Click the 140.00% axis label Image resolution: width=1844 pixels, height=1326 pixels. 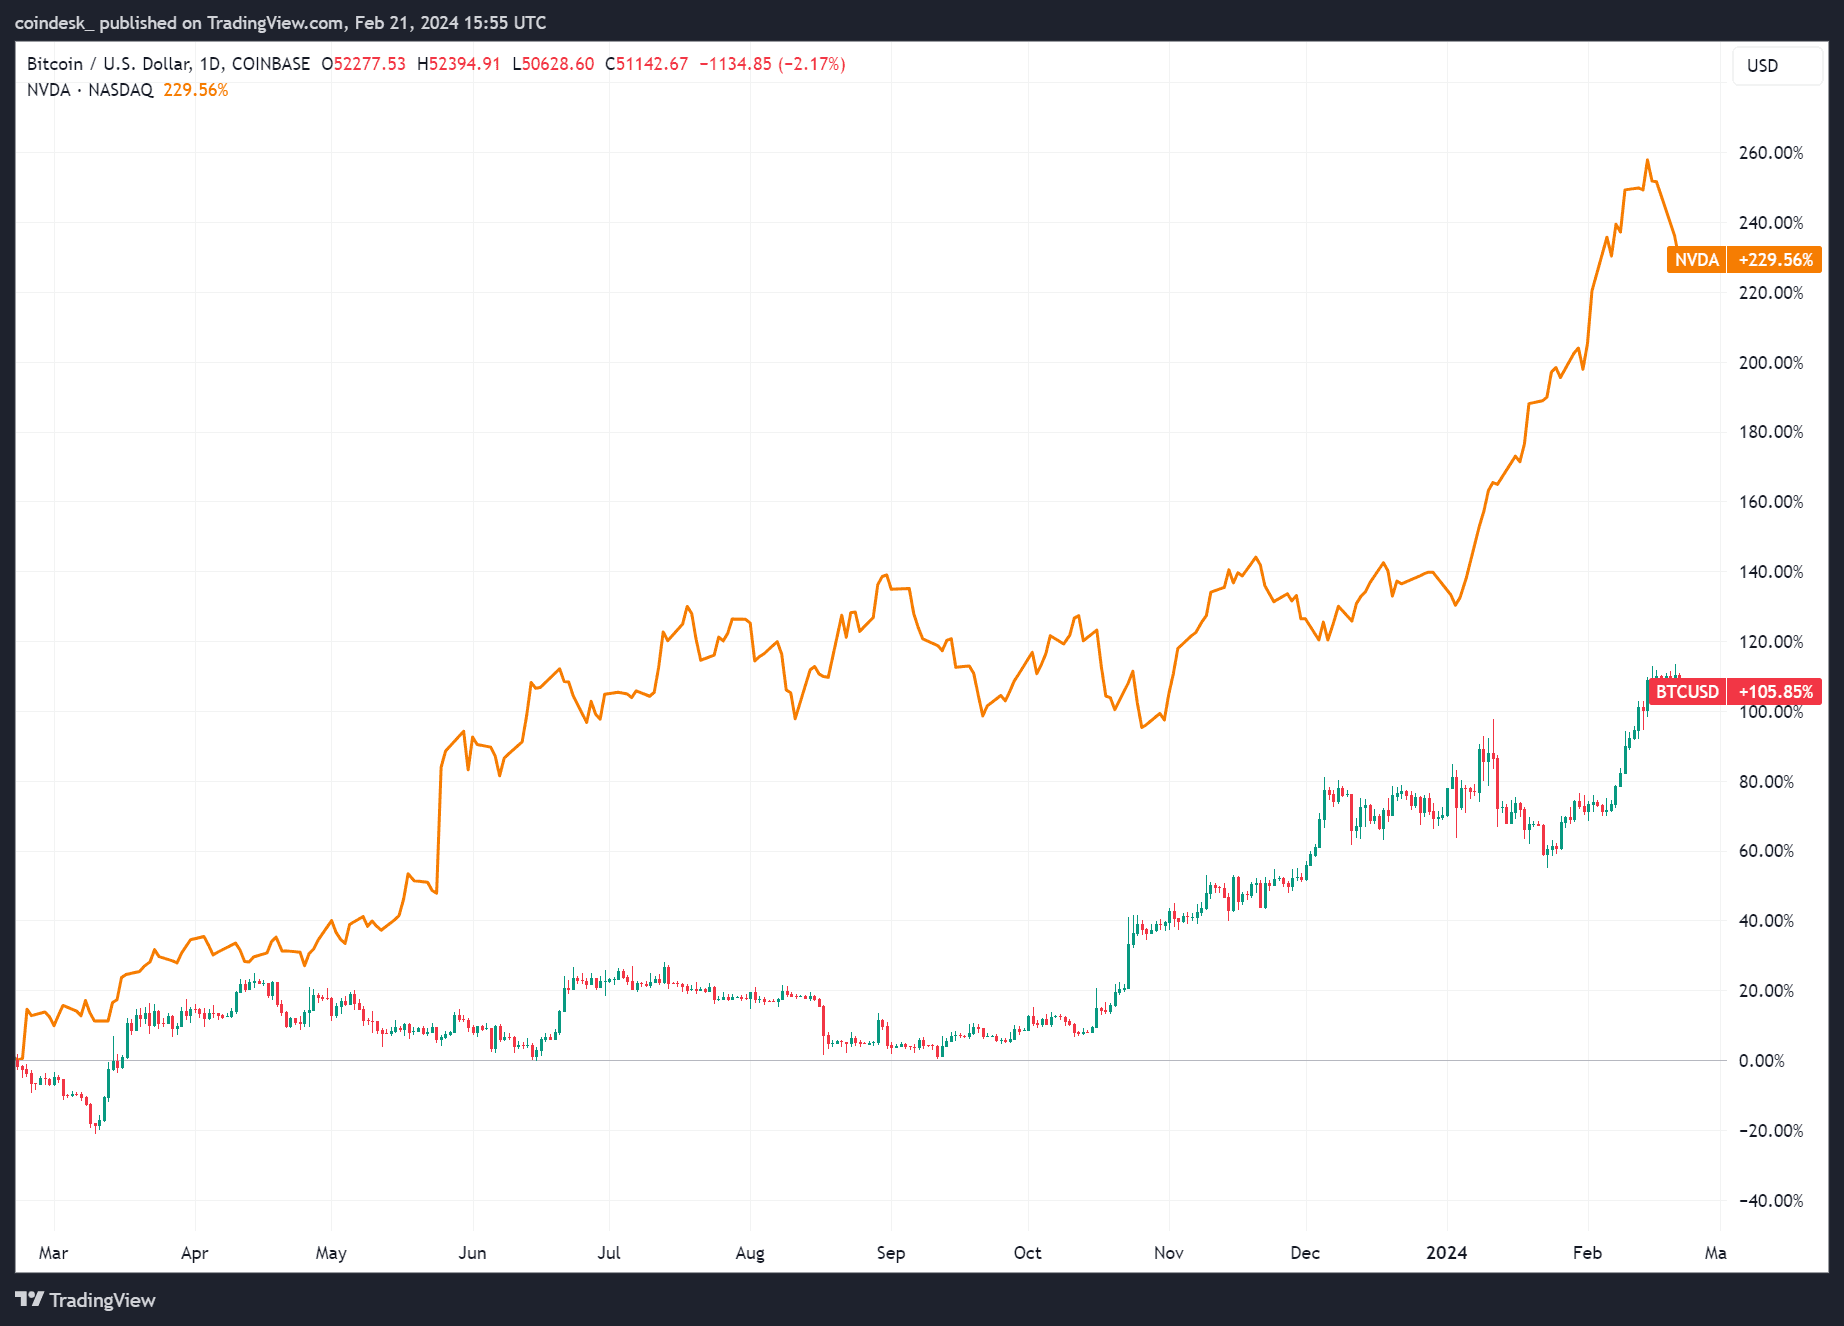(x=1770, y=572)
